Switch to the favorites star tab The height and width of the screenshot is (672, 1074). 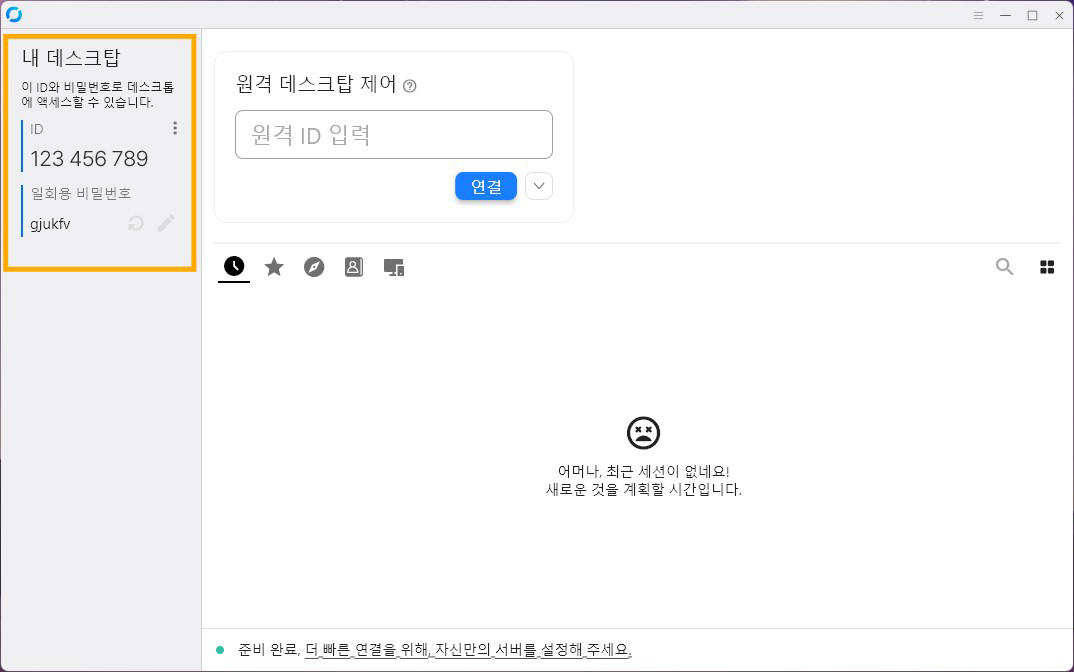tap(274, 267)
